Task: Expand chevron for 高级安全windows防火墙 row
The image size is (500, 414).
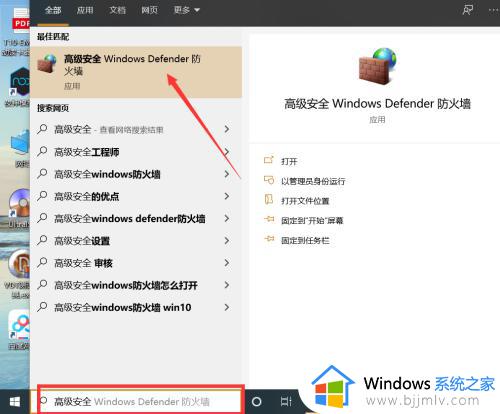Action: (227, 174)
